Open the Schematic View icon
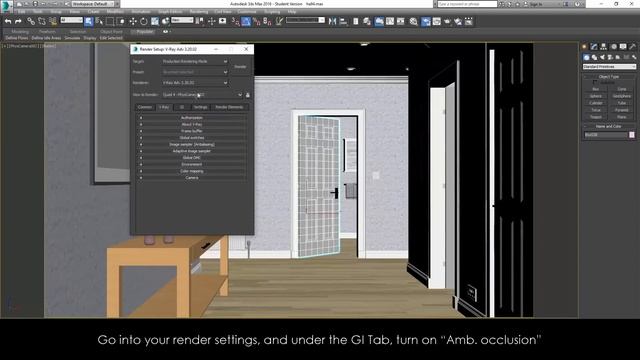640x360 pixels. pos(401,21)
